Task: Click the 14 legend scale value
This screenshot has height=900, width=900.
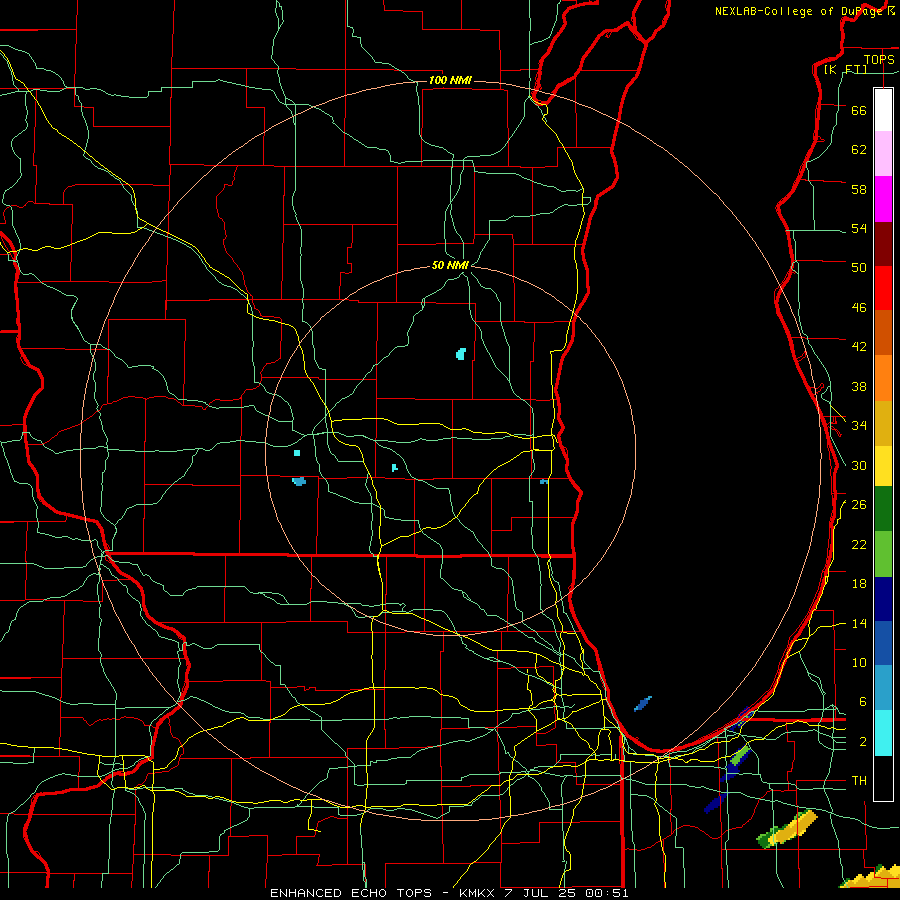Action: (x=859, y=623)
